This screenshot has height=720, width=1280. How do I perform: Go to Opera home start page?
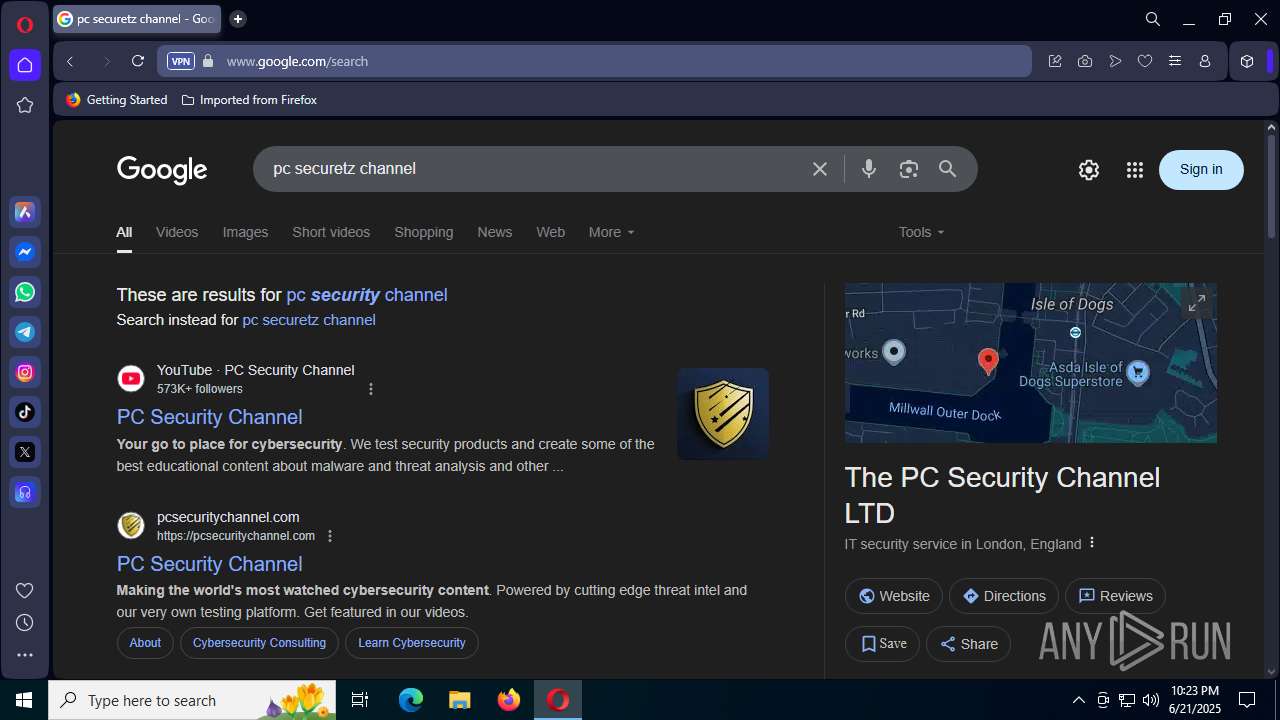[25, 65]
